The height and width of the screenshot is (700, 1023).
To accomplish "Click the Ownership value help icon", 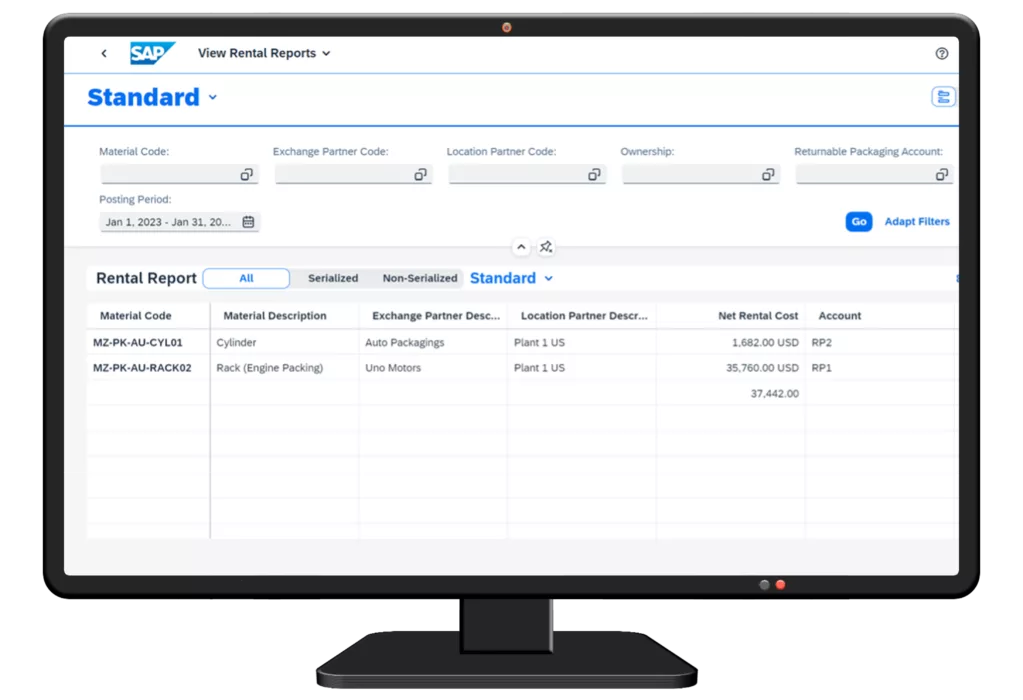I will click(768, 175).
